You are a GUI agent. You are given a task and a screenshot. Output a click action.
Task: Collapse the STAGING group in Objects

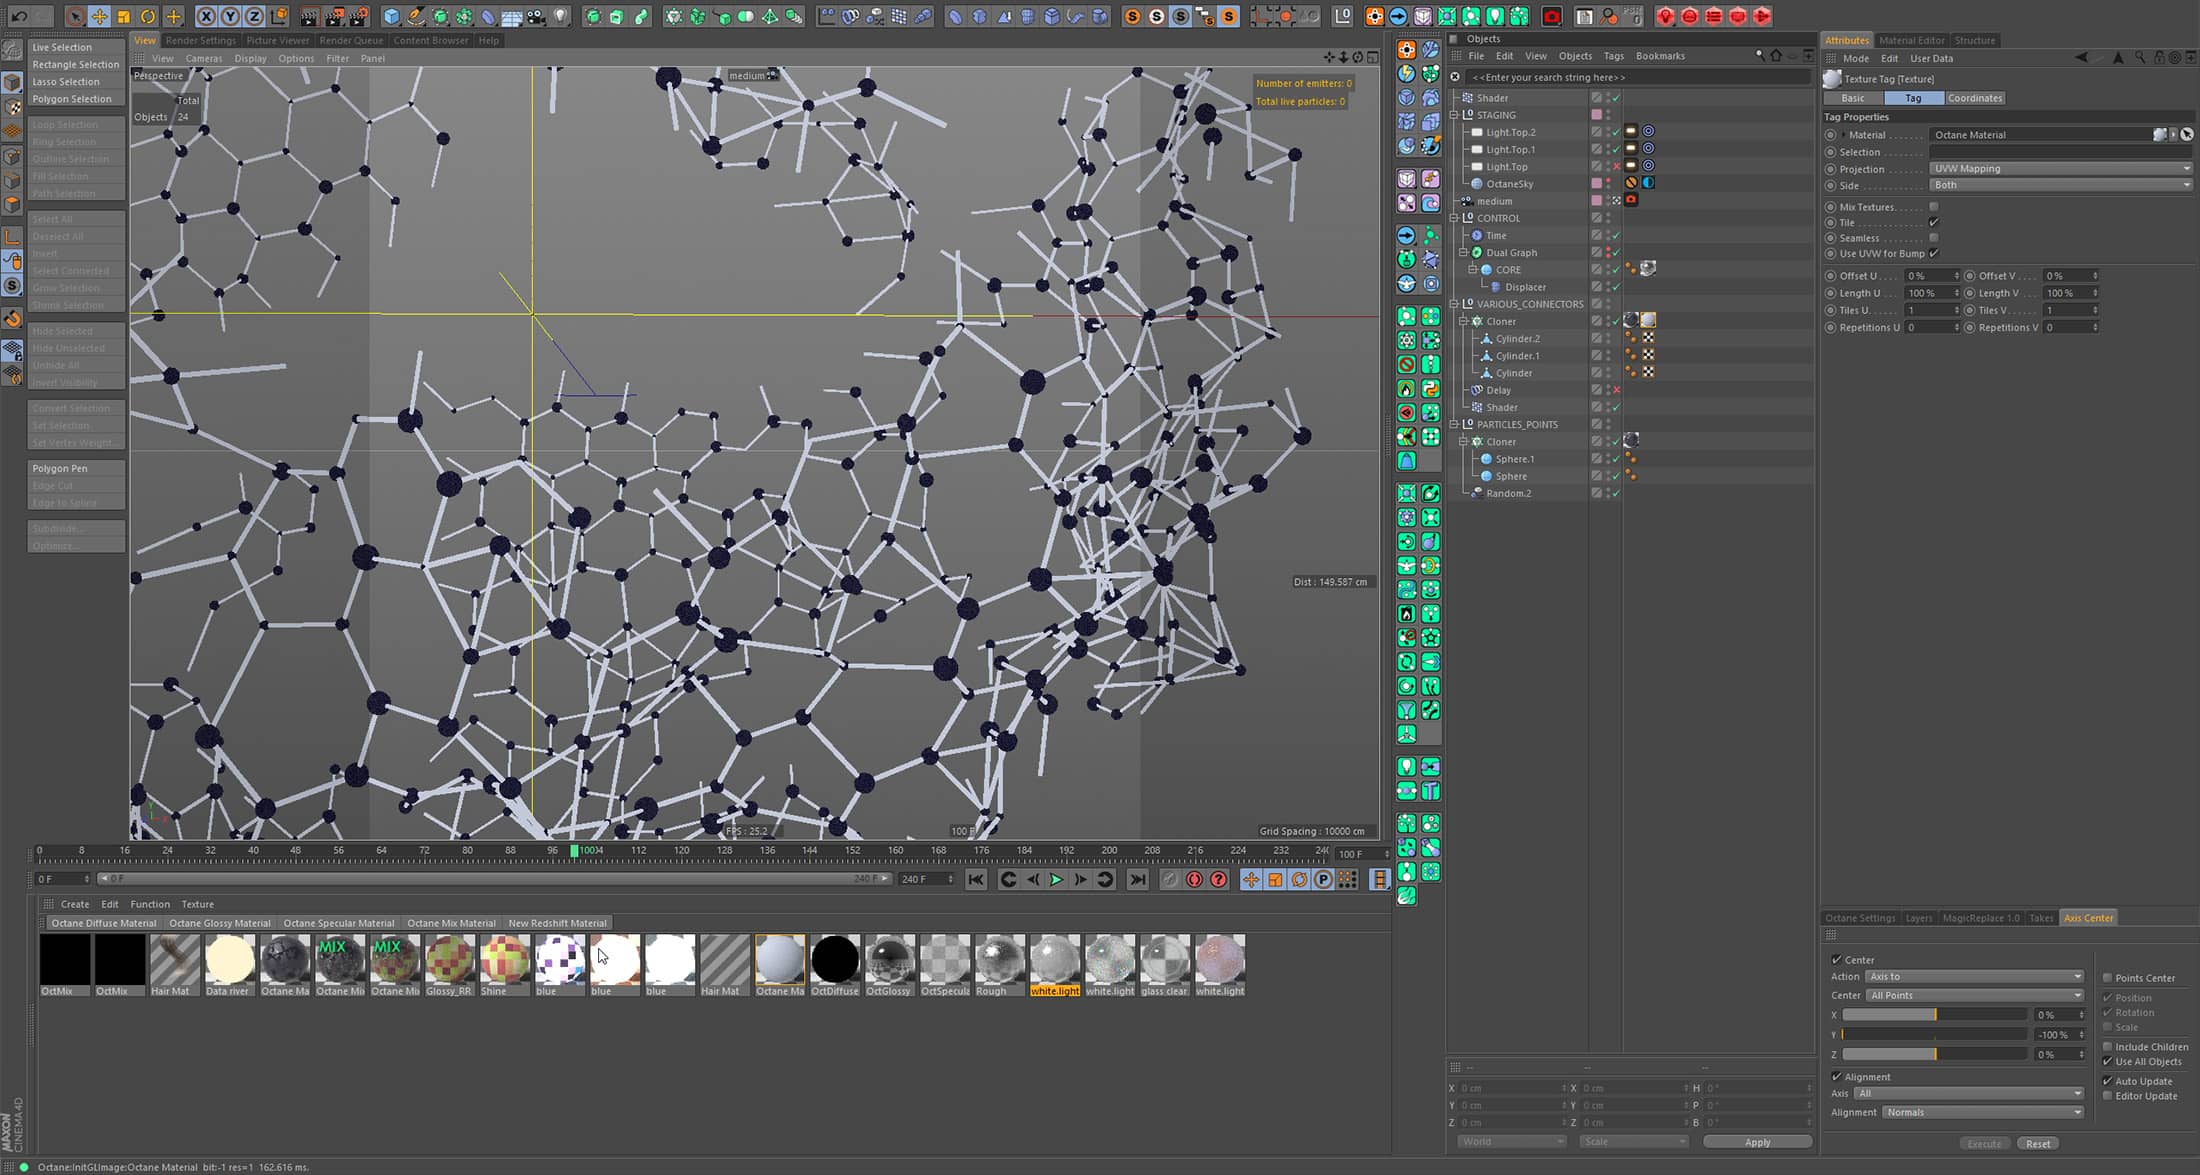click(x=1455, y=115)
